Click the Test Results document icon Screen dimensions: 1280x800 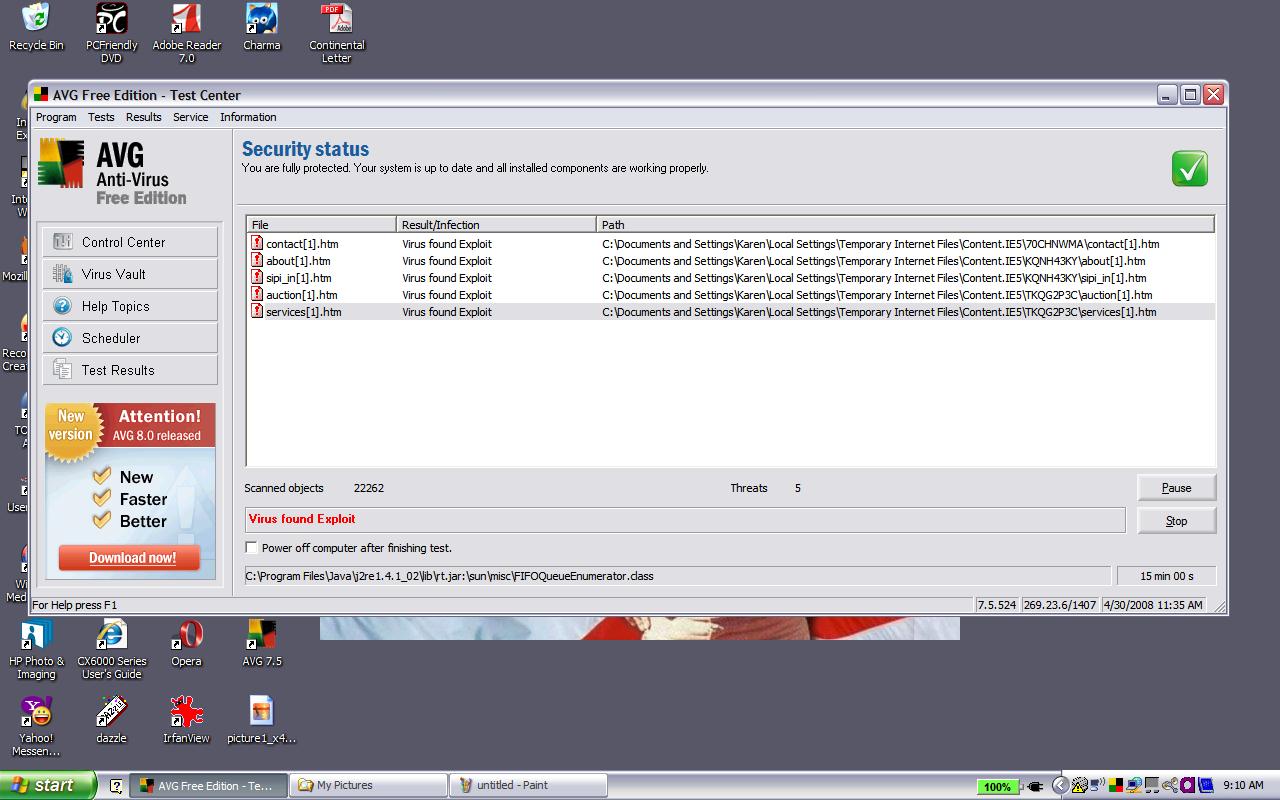[x=62, y=370]
